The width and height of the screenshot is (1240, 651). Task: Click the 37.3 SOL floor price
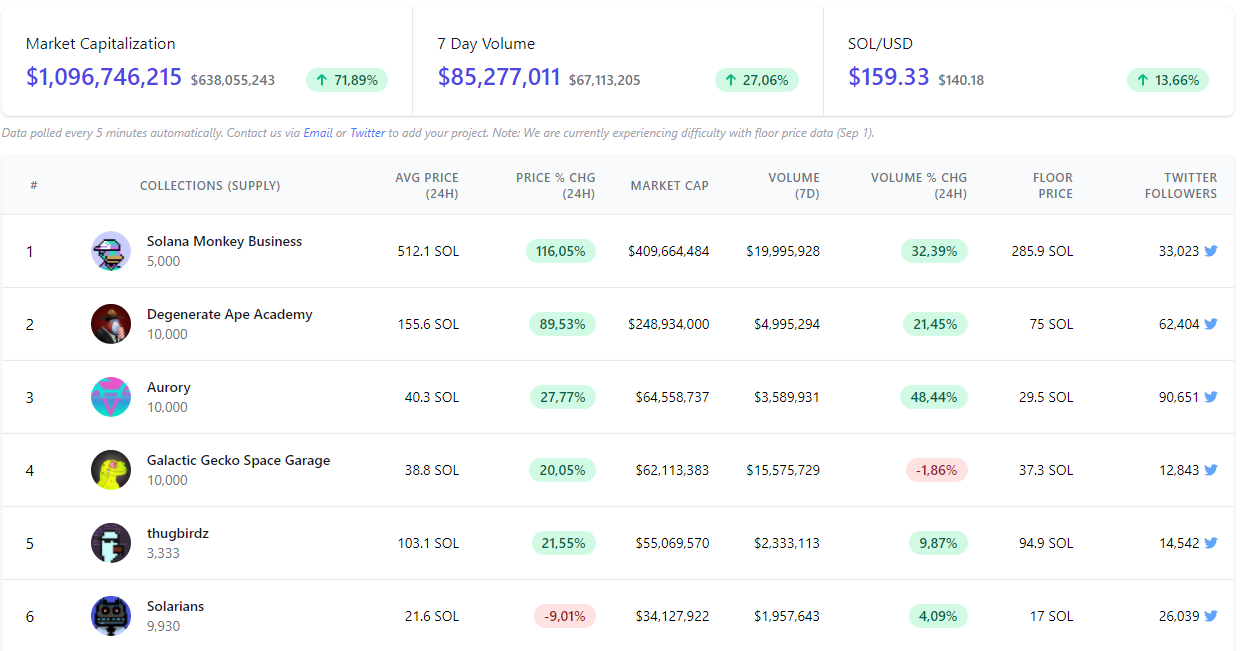tap(1046, 470)
